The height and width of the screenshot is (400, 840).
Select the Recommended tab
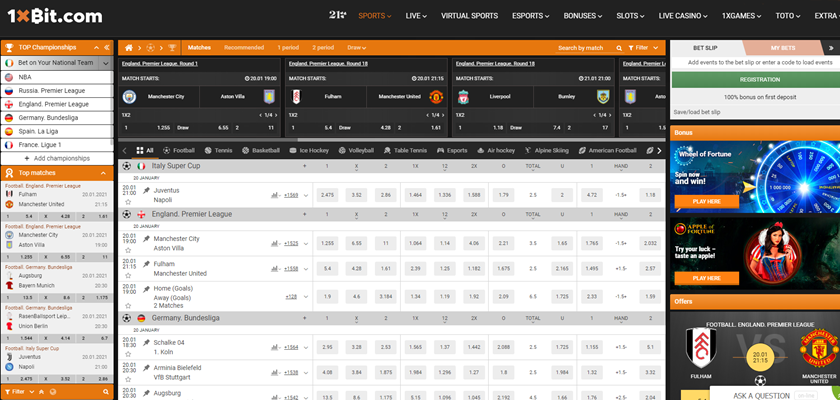point(244,48)
